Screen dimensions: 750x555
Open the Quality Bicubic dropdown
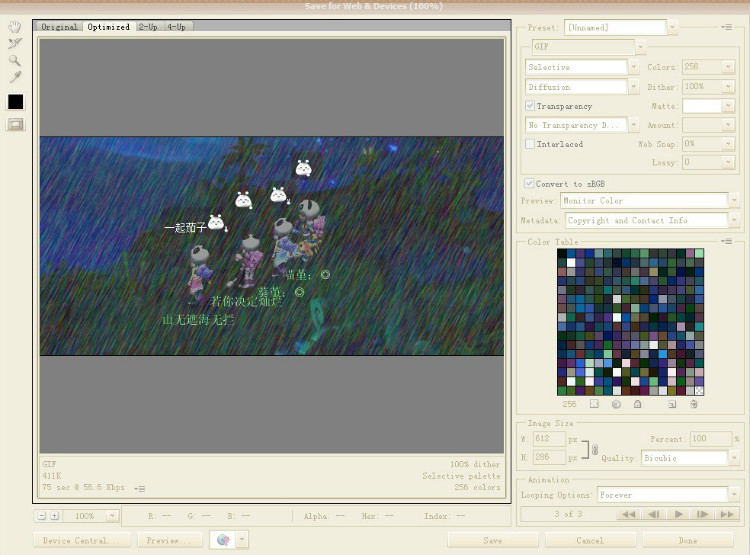coord(734,458)
